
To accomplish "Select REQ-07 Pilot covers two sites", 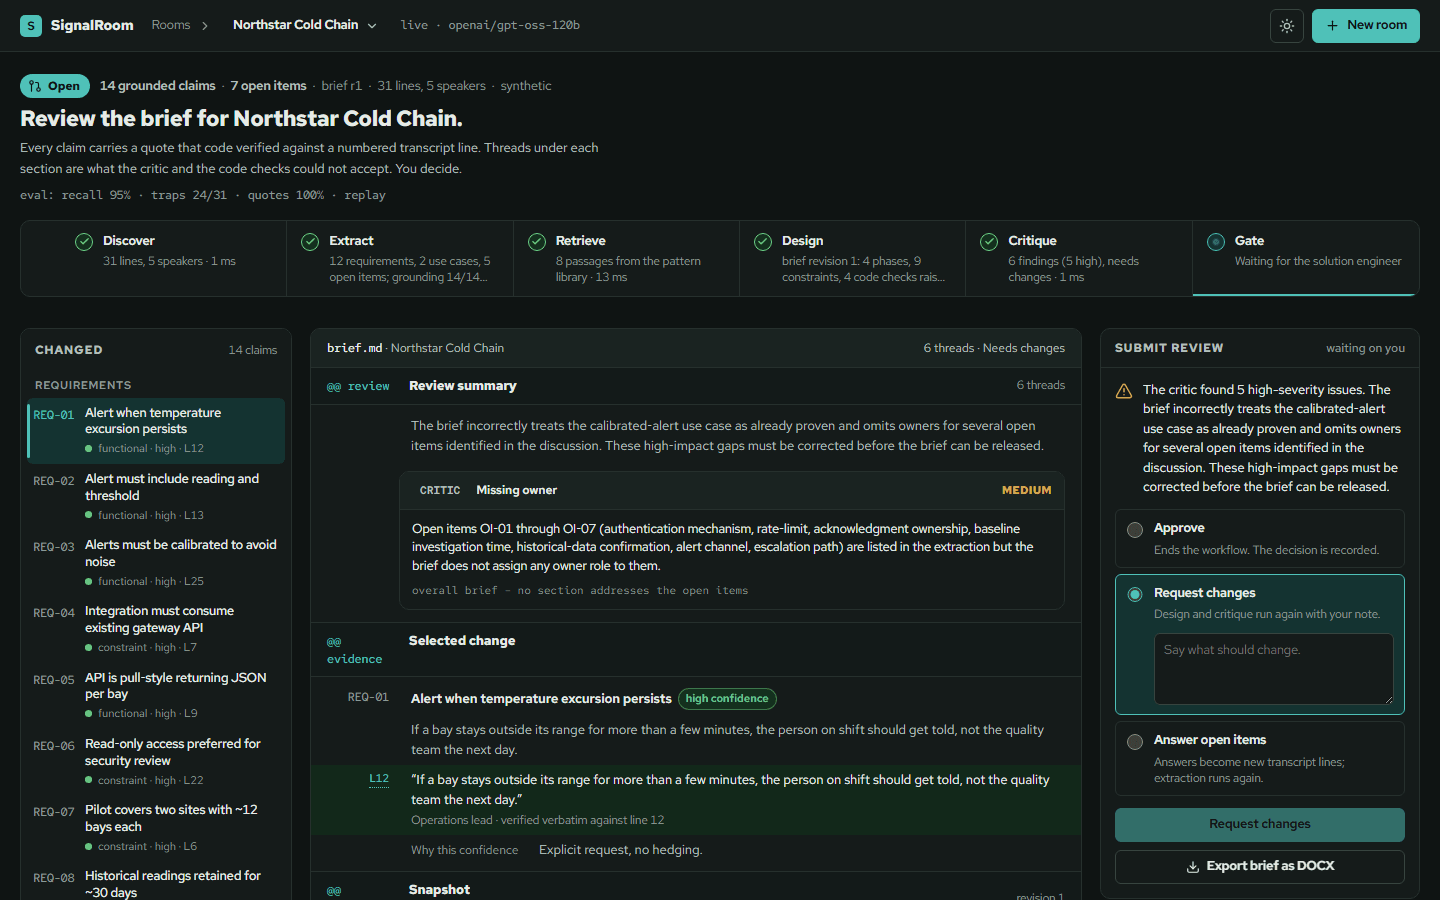I will point(156,828).
